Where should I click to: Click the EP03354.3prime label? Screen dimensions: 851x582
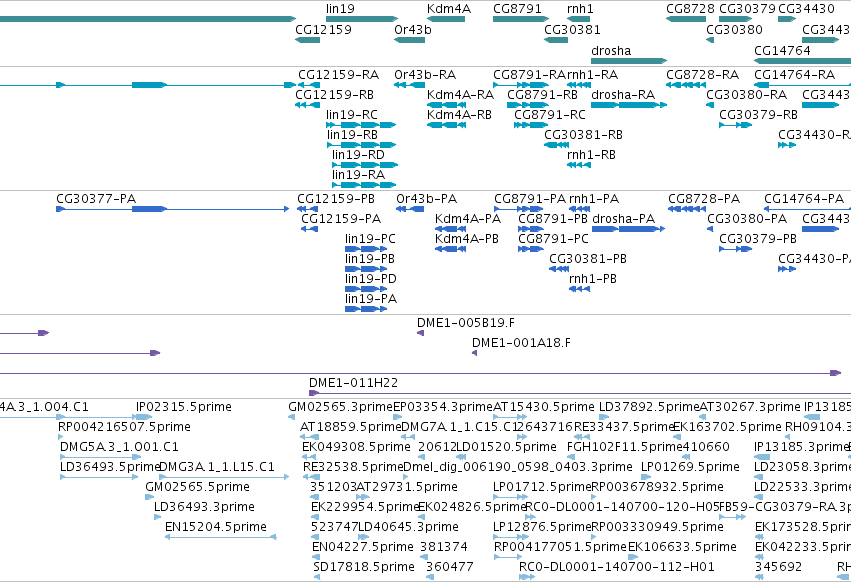click(x=442, y=407)
